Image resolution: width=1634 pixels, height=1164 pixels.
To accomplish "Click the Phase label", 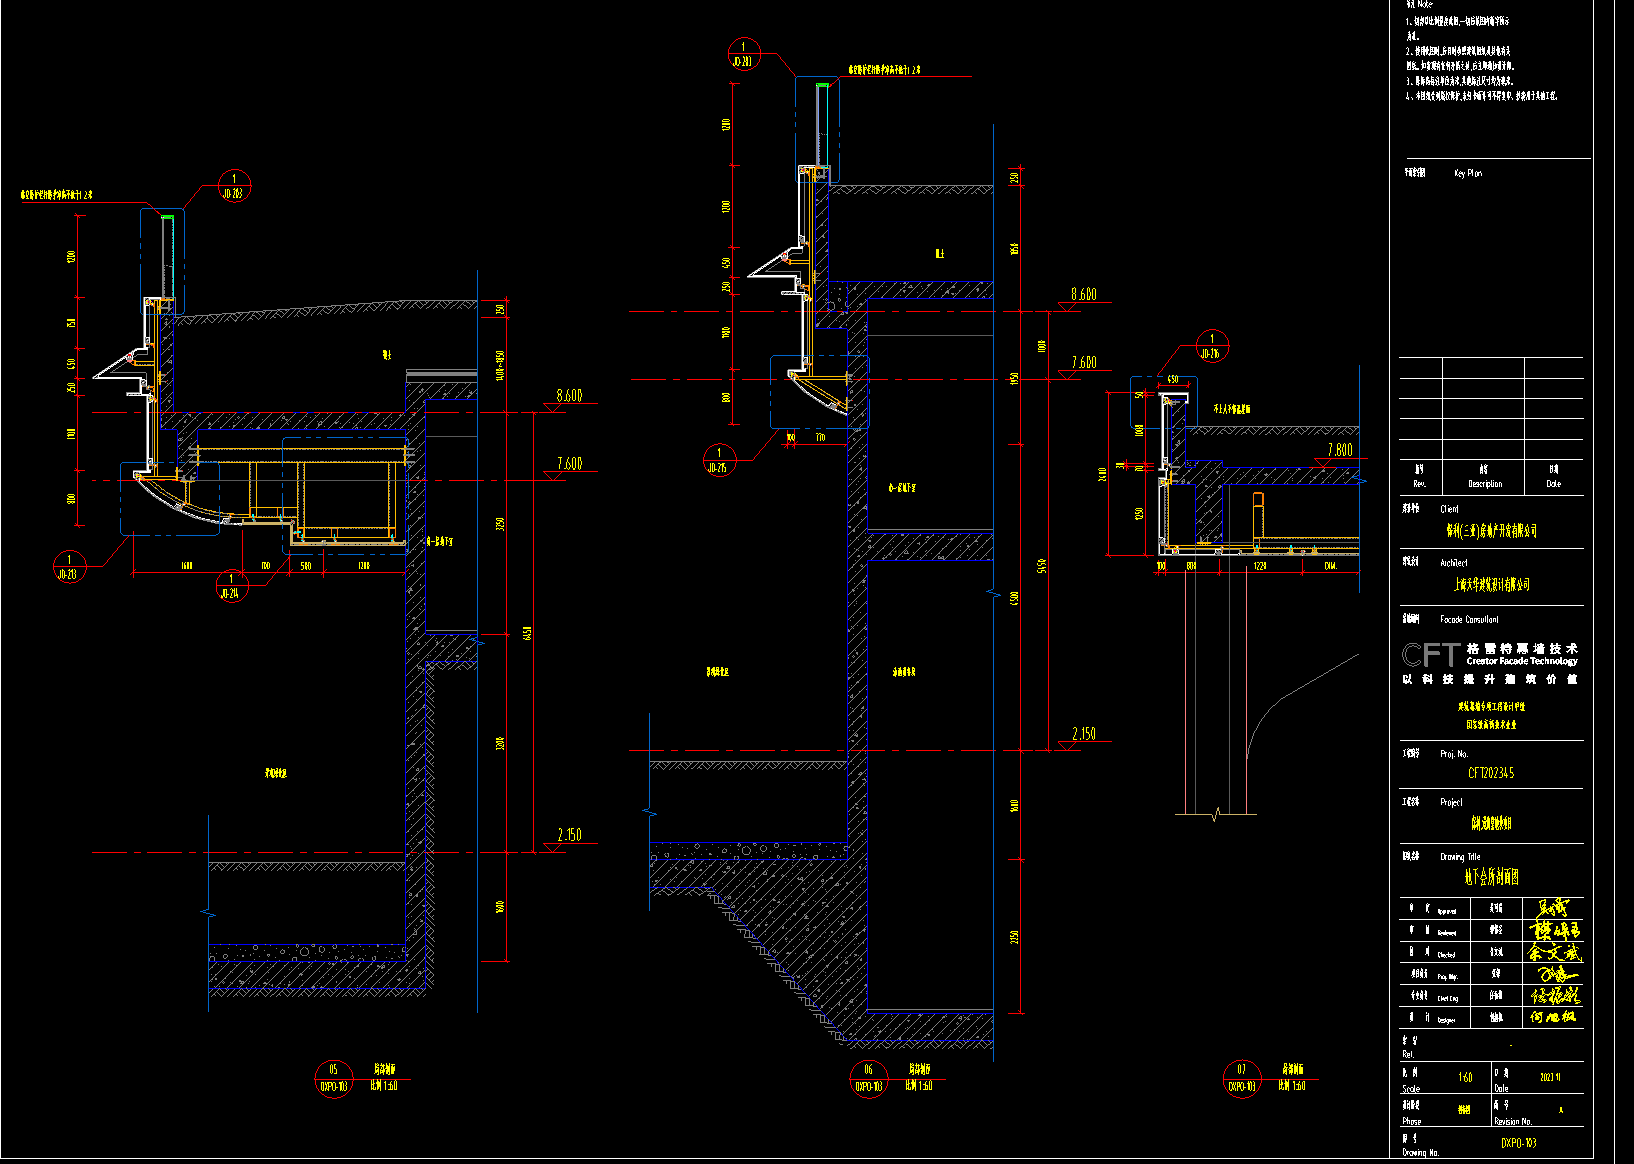I will point(1411,1122).
